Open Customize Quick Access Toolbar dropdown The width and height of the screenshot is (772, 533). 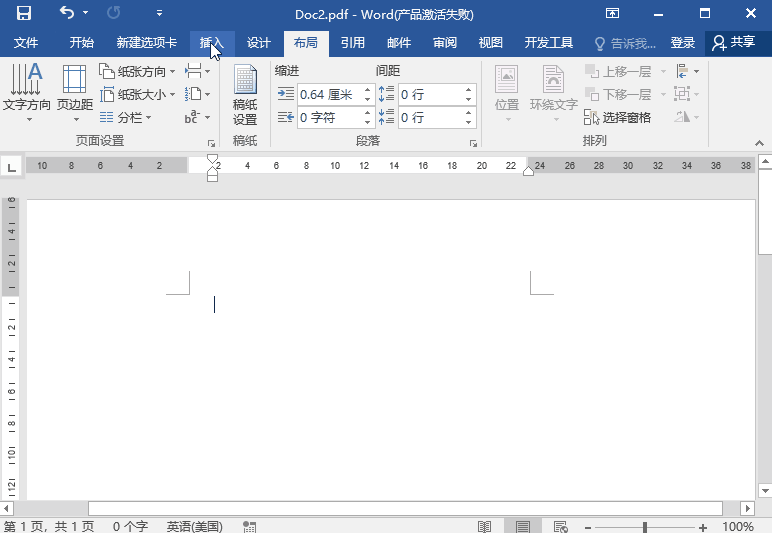point(159,13)
